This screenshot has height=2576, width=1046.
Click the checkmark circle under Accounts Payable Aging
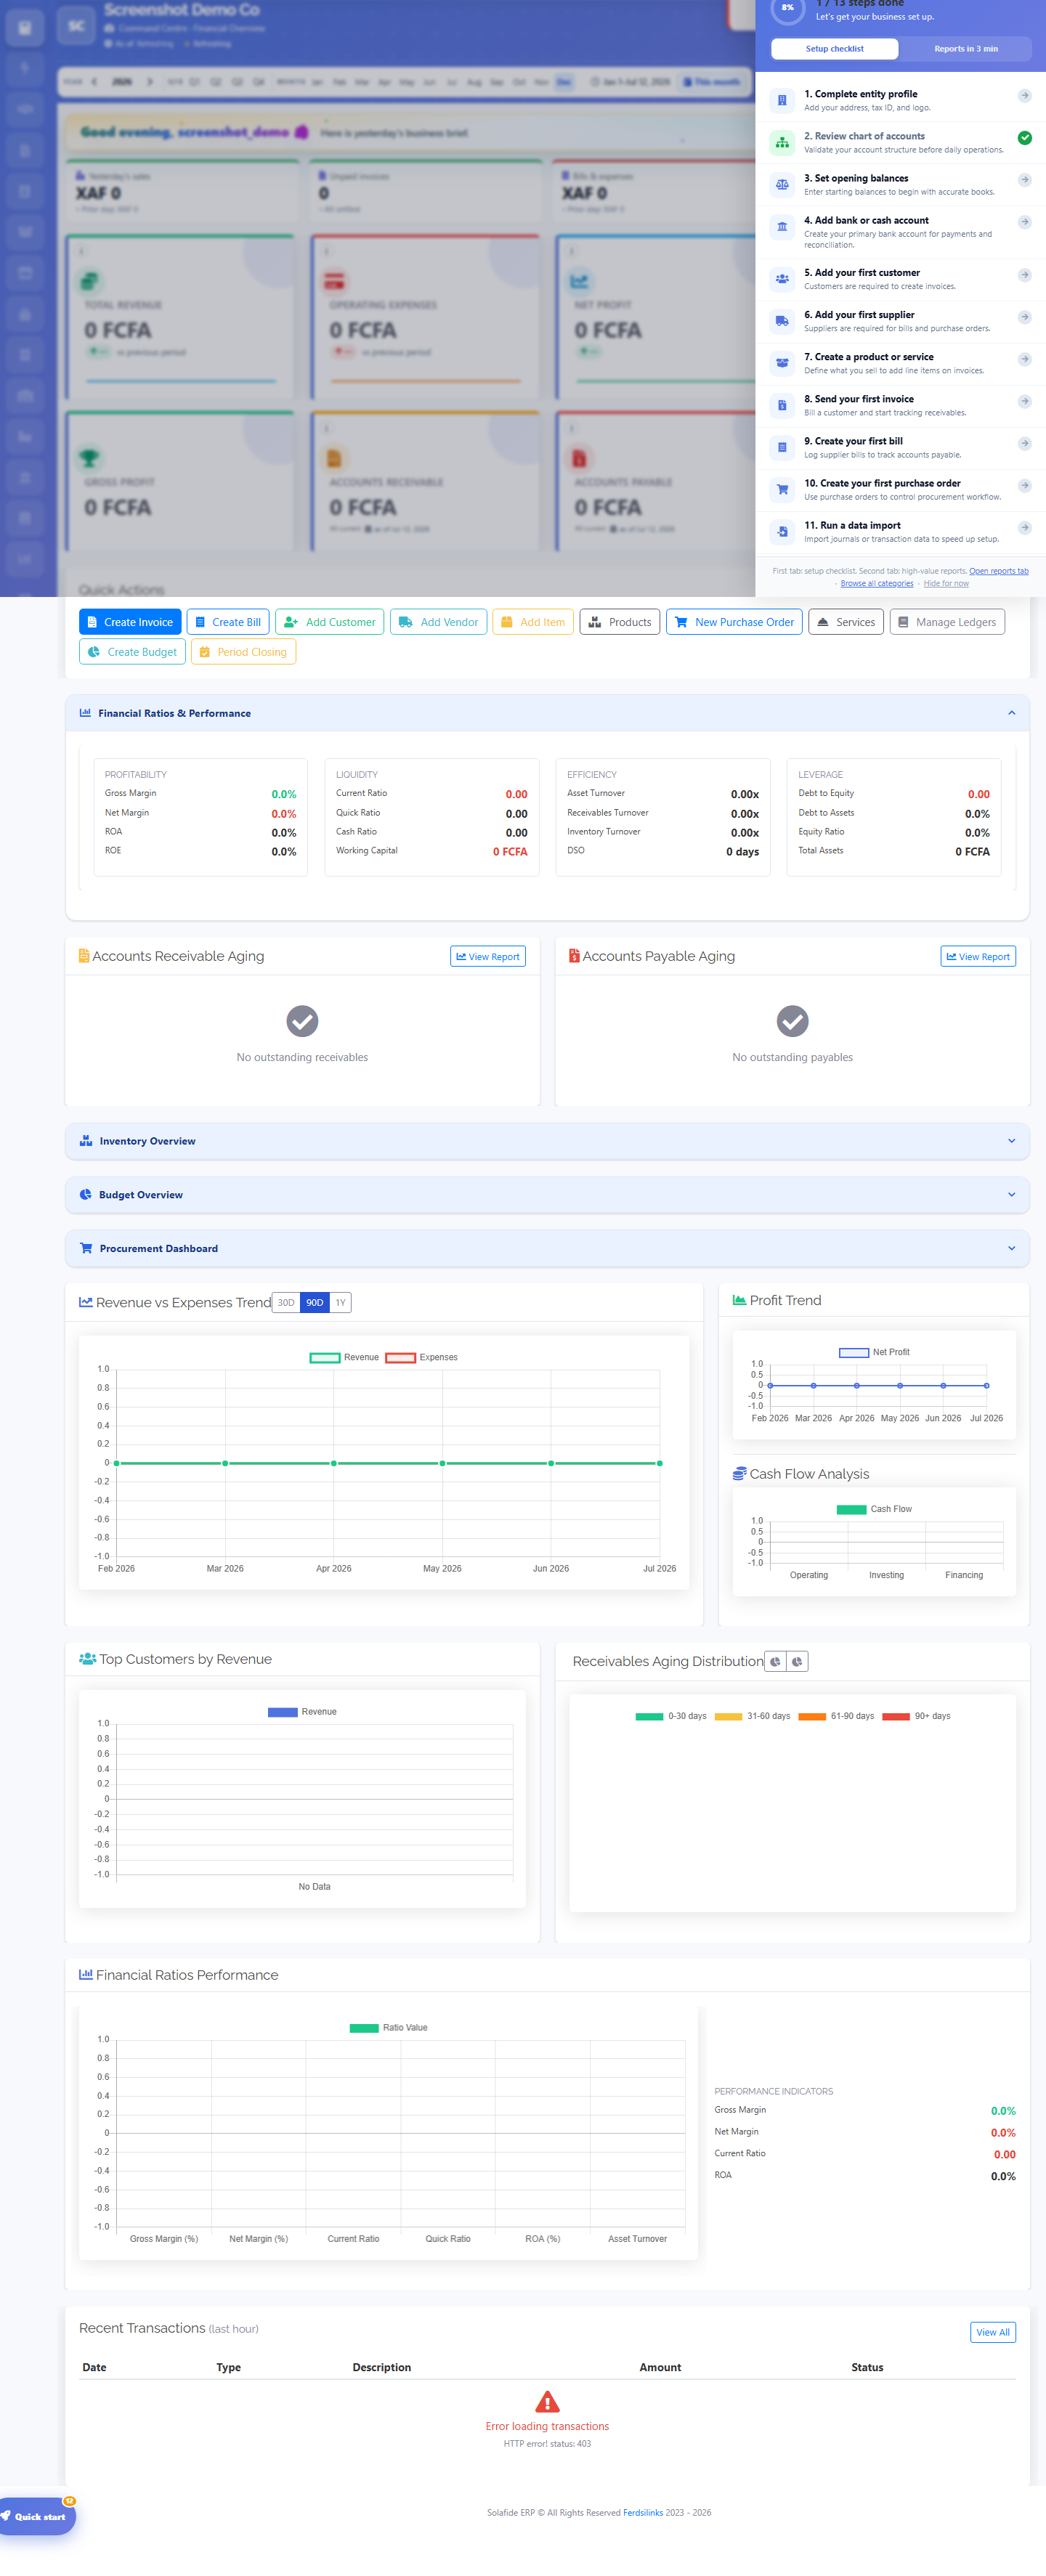(x=792, y=1021)
